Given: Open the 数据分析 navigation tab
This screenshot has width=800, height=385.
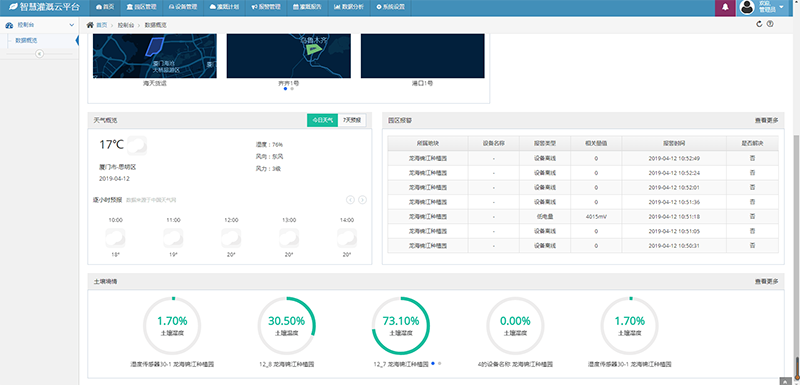Looking at the screenshot, I should coord(349,7).
